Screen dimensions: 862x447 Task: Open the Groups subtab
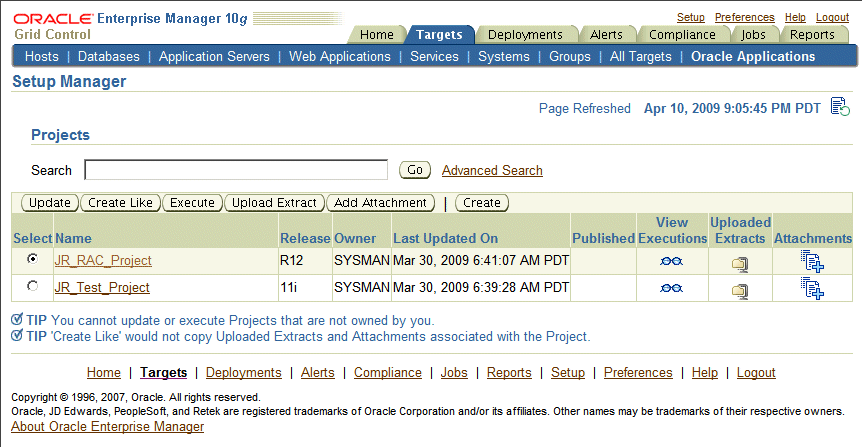pyautogui.click(x=570, y=57)
